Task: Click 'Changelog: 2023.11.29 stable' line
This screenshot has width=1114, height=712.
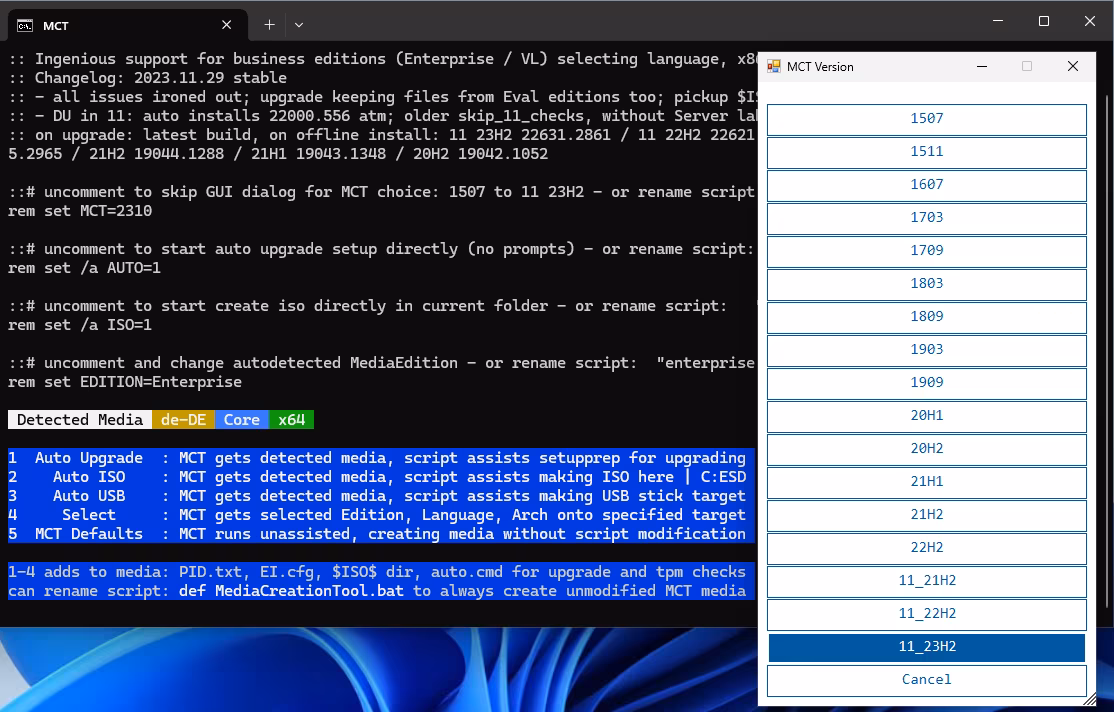Action: point(148,78)
